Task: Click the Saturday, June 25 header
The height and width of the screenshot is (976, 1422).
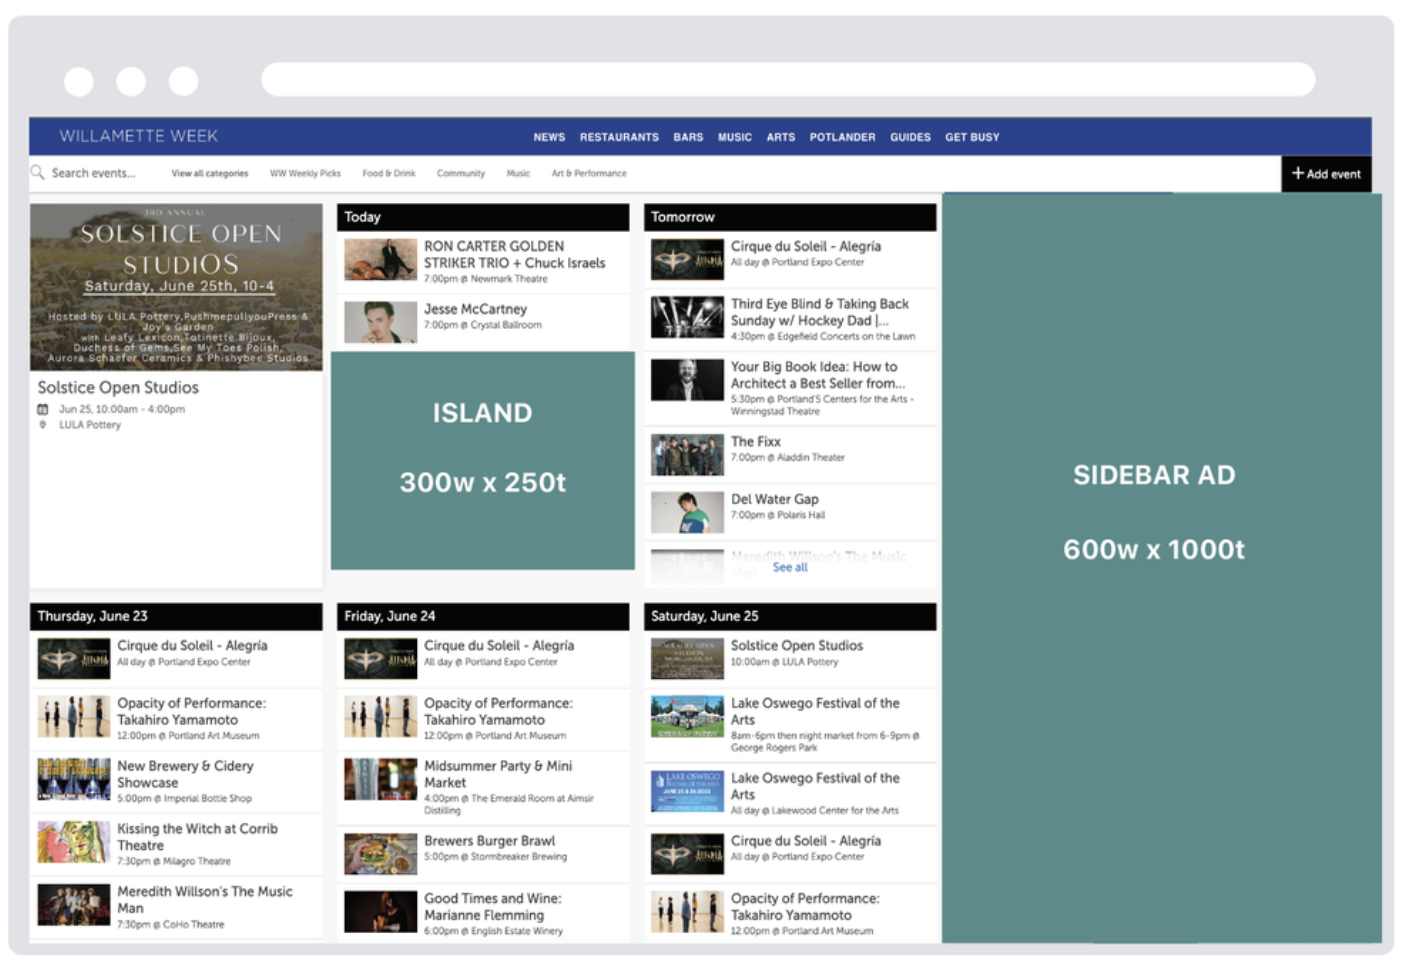Action: (x=790, y=616)
